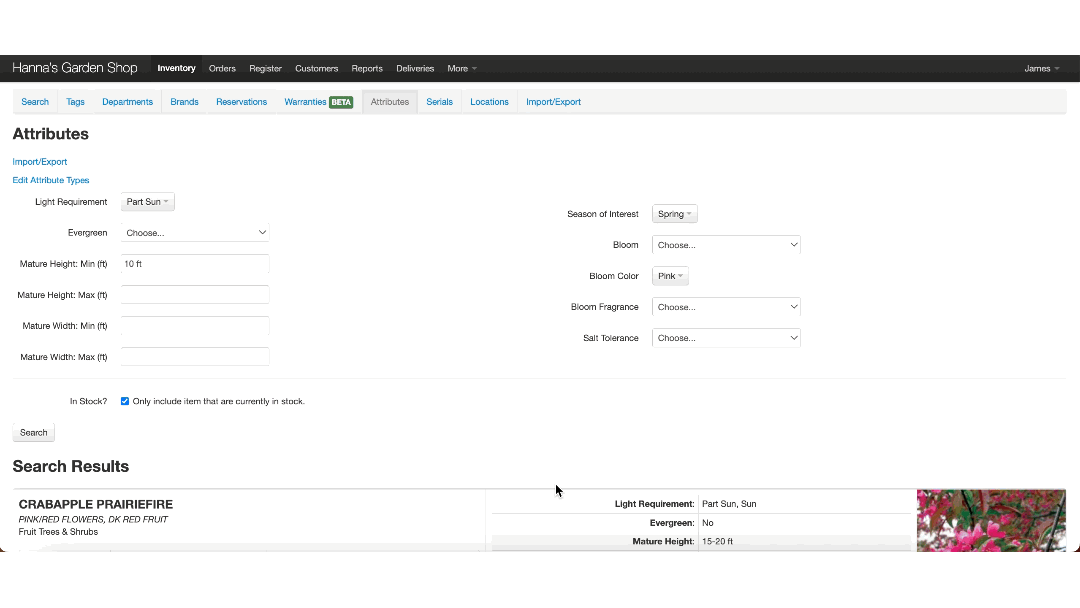Expand the More menu in the navbar
The height and width of the screenshot is (608, 1080).
[x=461, y=69]
